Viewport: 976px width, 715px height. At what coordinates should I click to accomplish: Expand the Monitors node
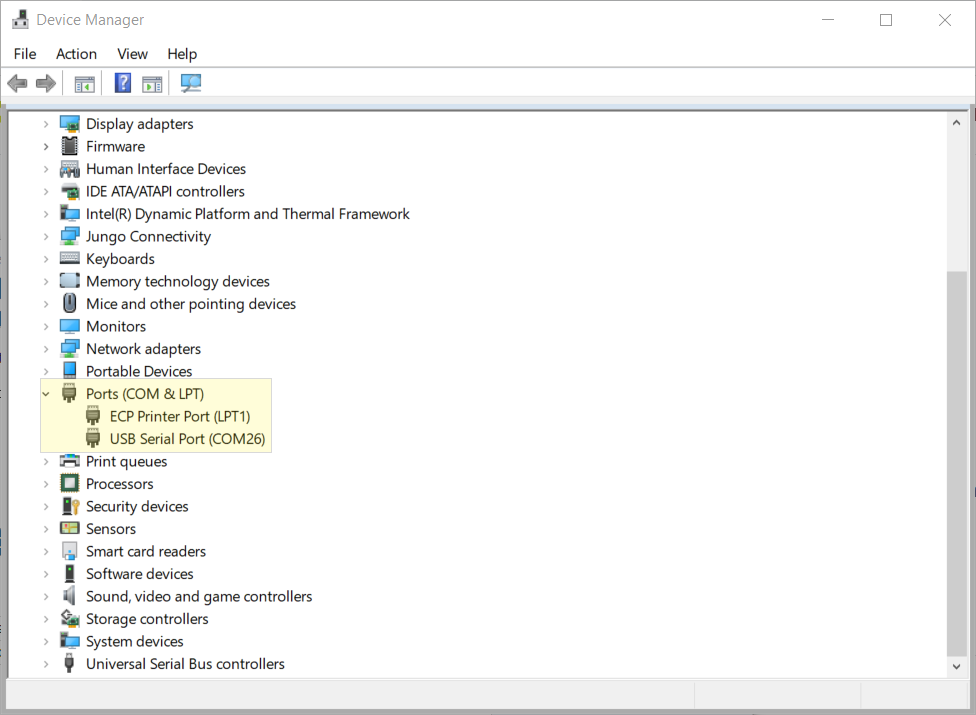46,327
